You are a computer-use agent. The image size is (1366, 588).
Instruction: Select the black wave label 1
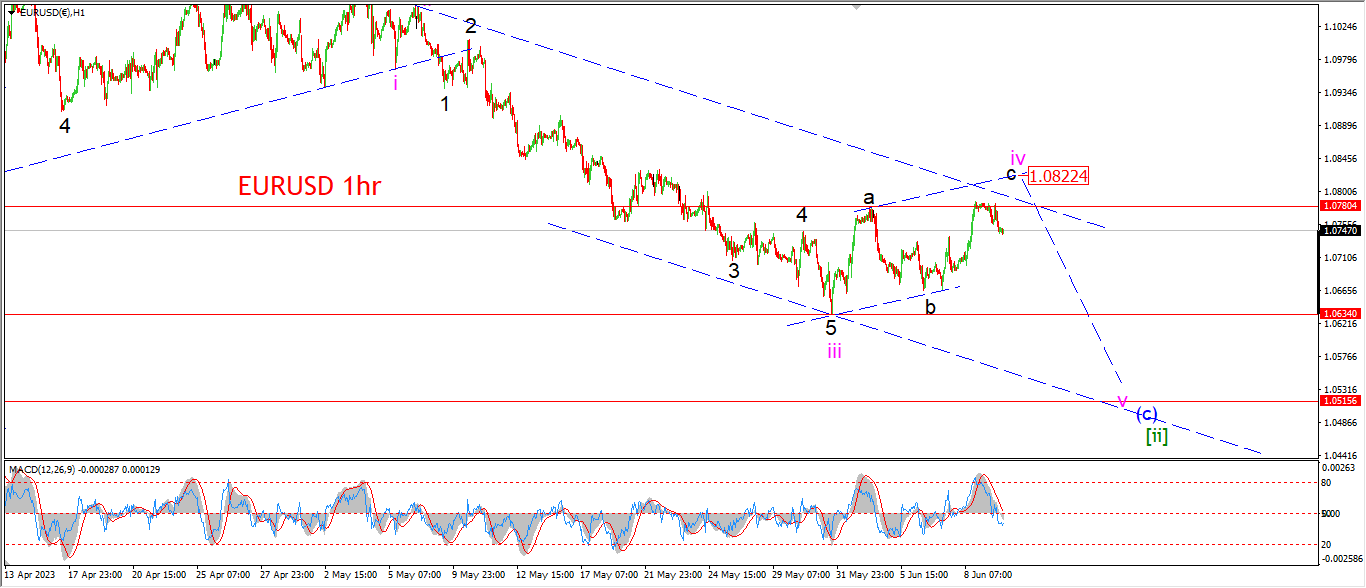(445, 103)
